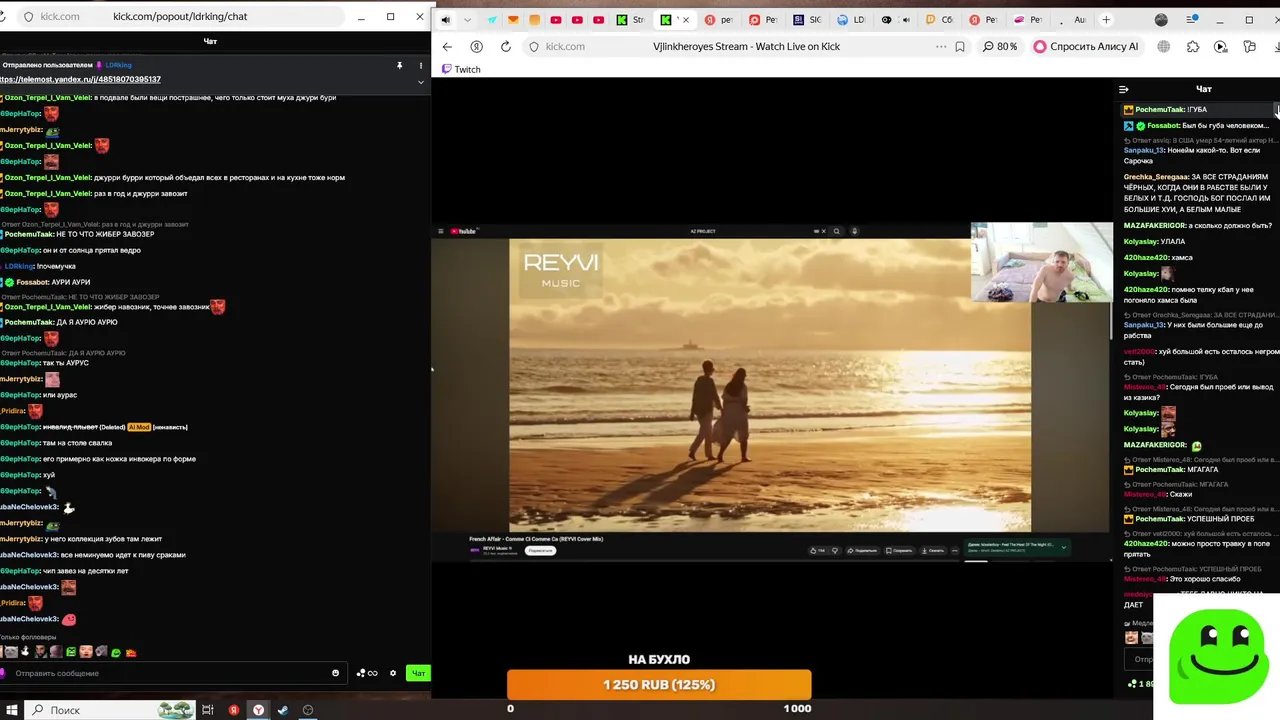The image size is (1280, 720).
Task: Click the YouTube search icon inside the stream
Action: click(837, 231)
